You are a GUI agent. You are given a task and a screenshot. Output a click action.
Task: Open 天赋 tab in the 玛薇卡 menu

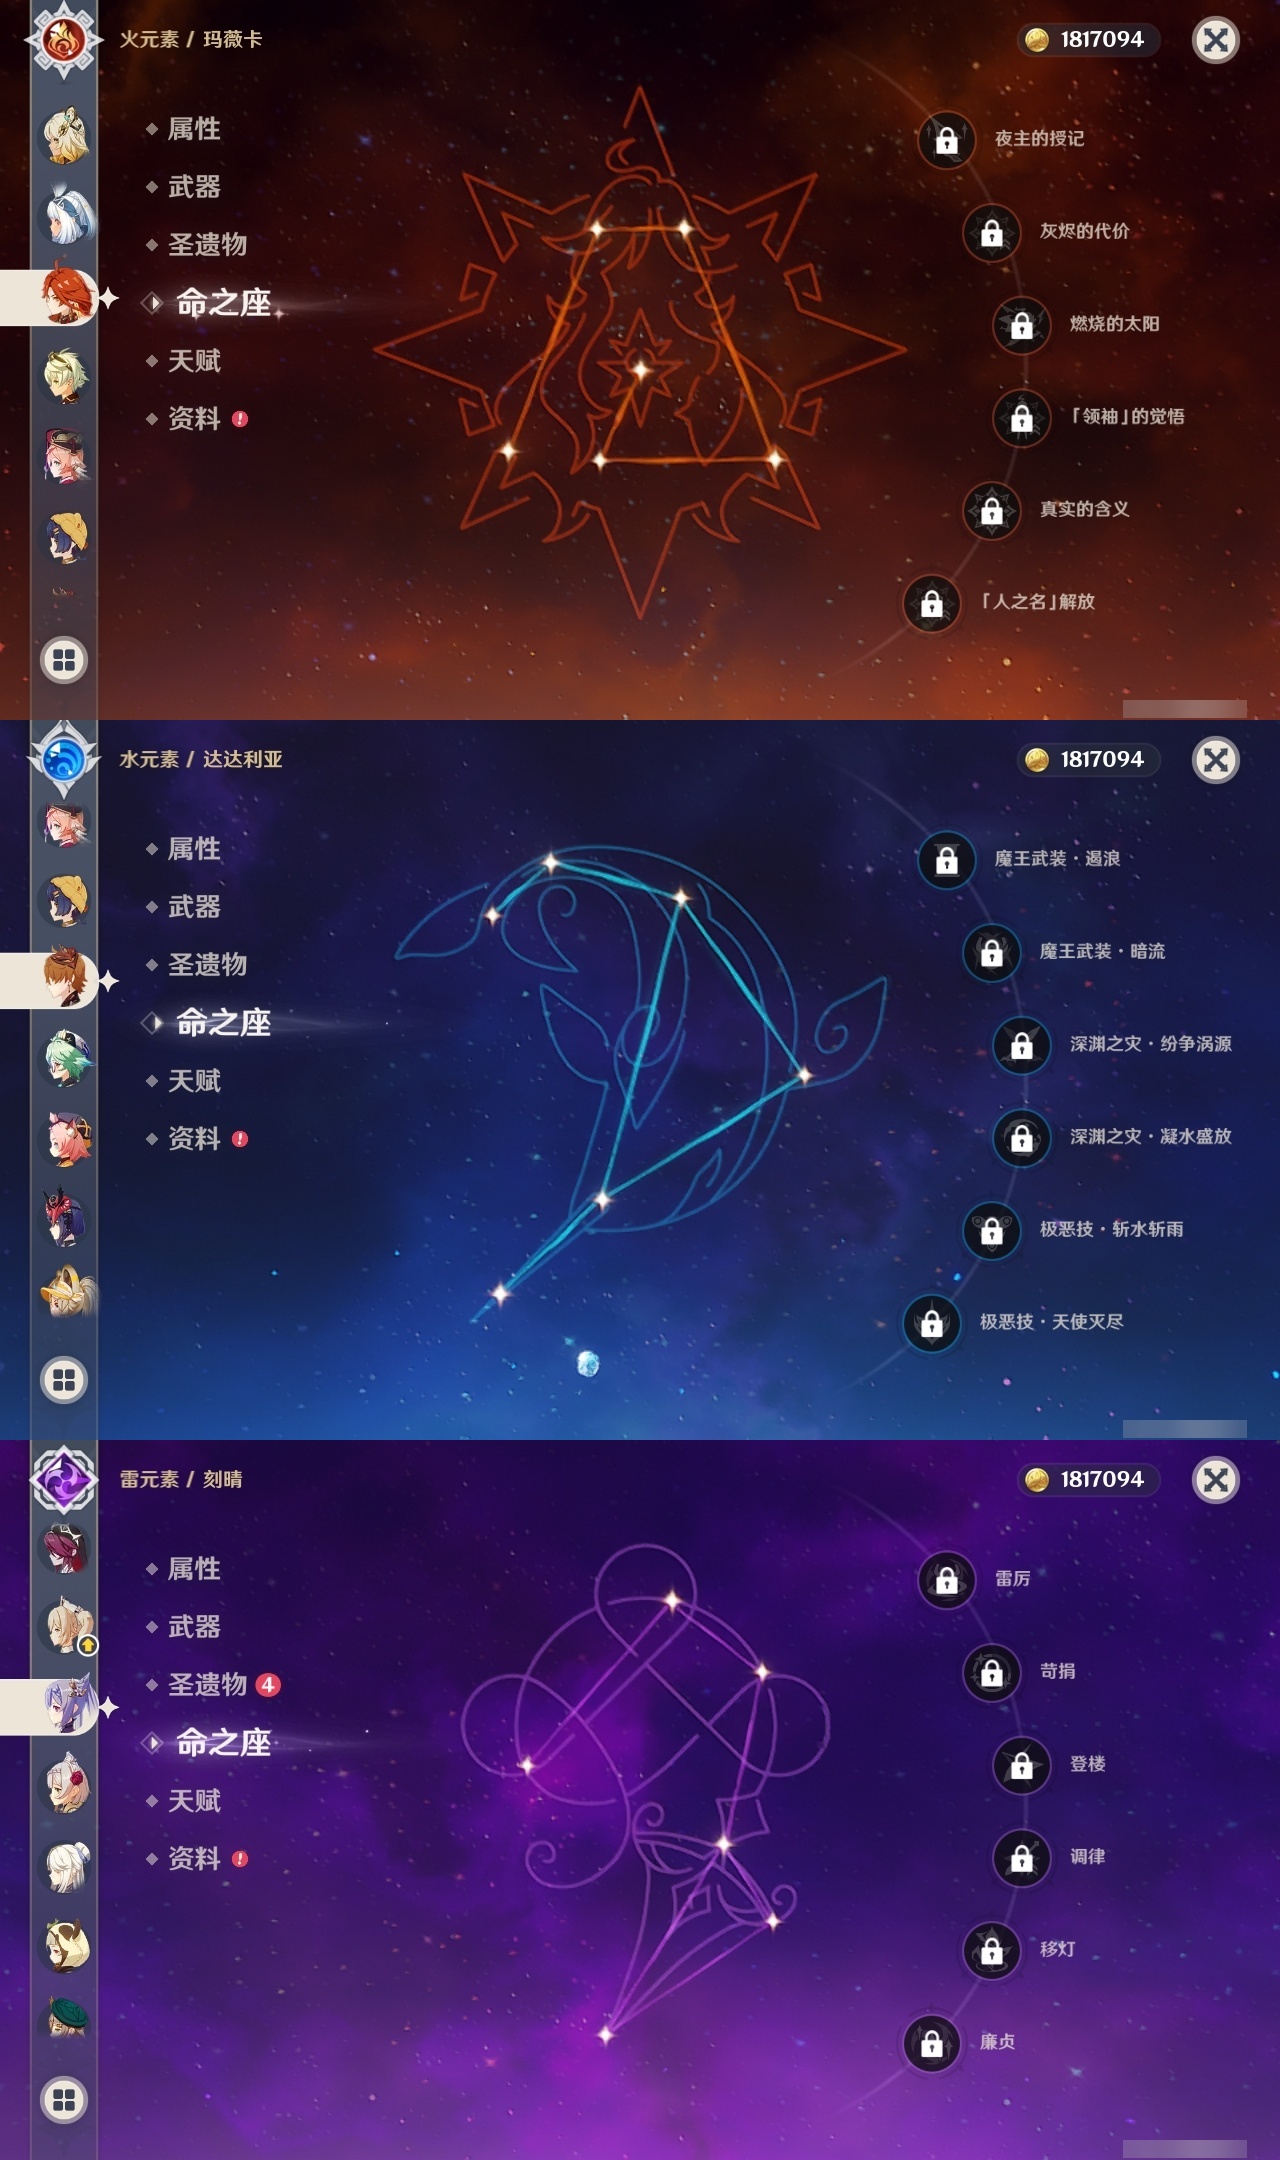pyautogui.click(x=194, y=361)
